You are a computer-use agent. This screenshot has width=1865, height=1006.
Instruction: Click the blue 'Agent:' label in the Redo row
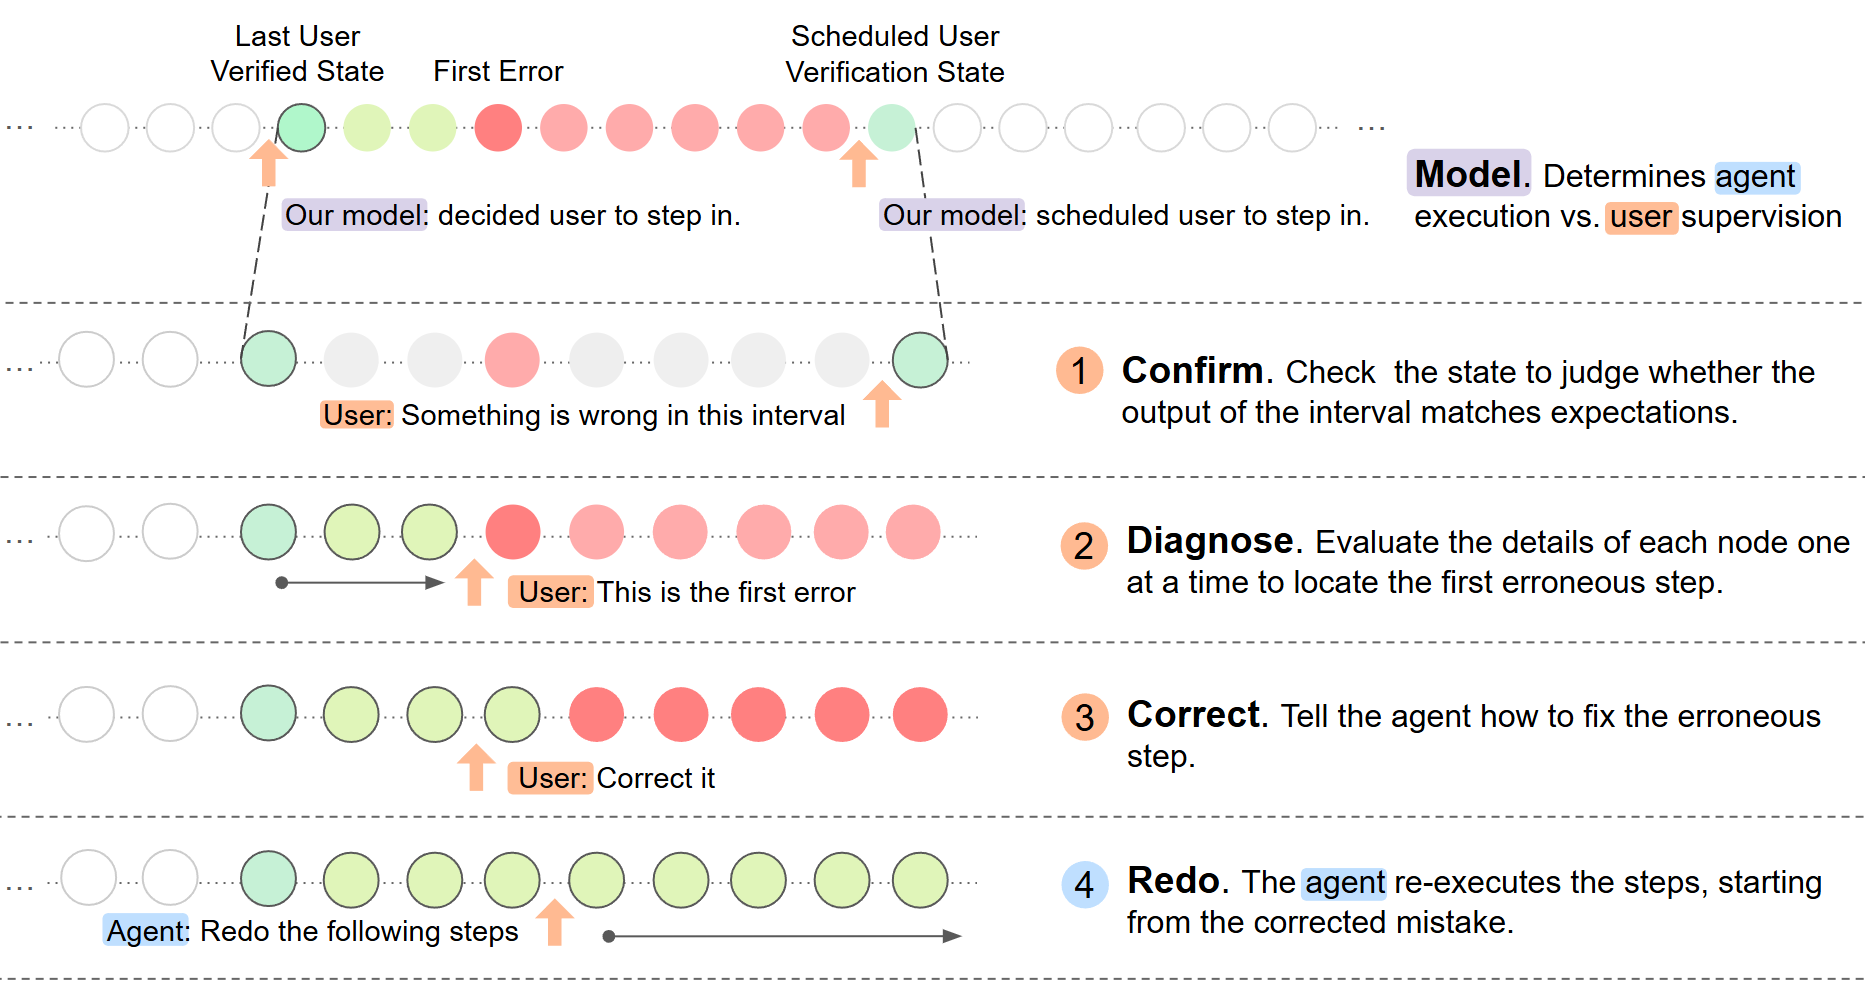pos(147,931)
